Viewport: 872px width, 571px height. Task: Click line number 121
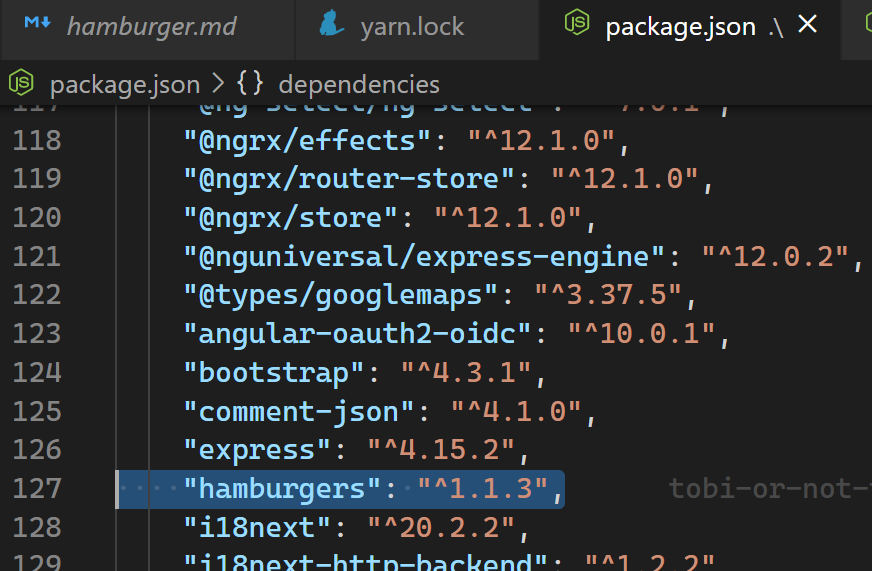point(37,257)
